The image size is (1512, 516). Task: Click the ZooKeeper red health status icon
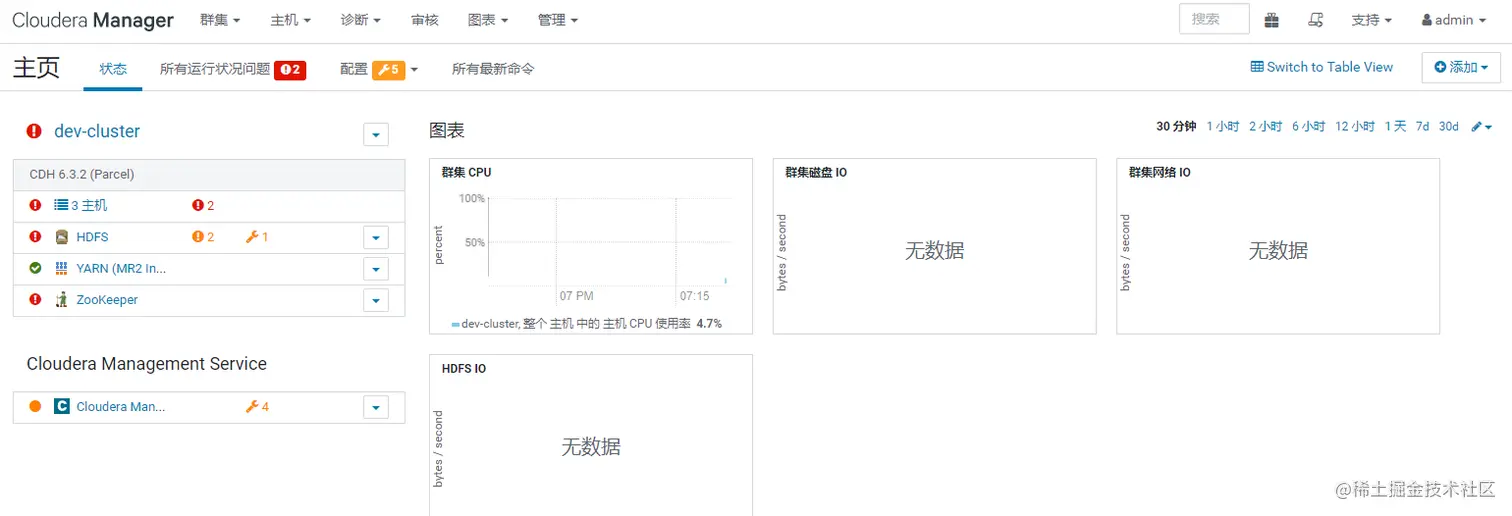[35, 299]
